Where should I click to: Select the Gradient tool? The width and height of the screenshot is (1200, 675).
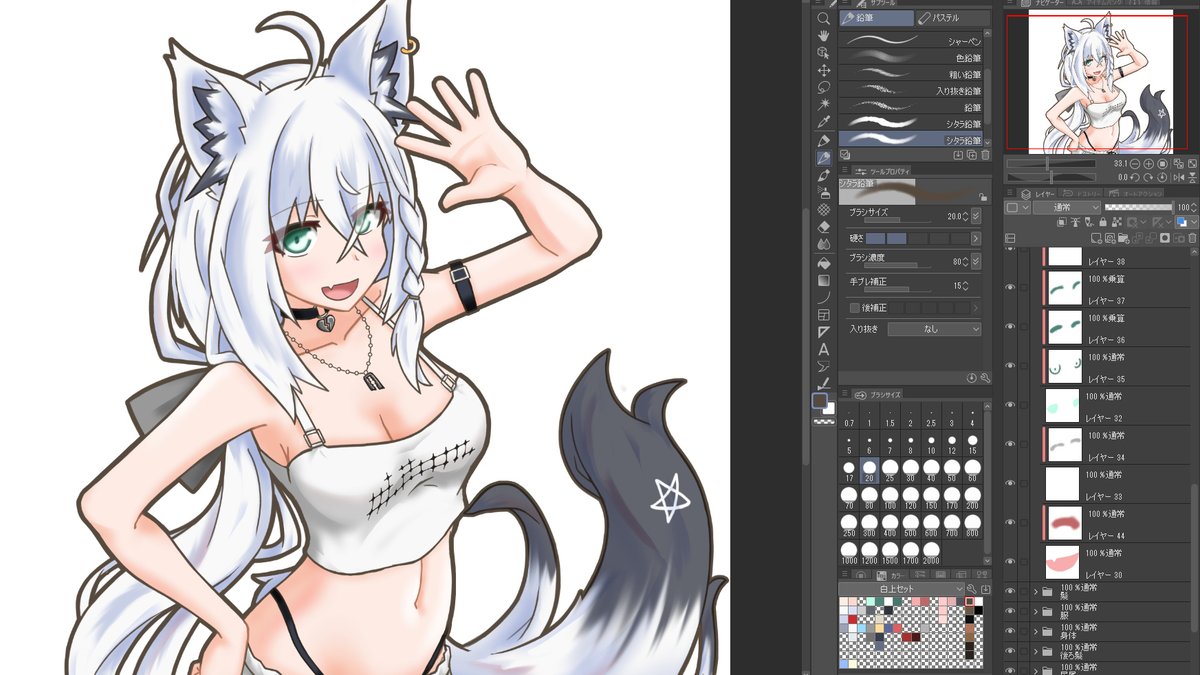[824, 280]
